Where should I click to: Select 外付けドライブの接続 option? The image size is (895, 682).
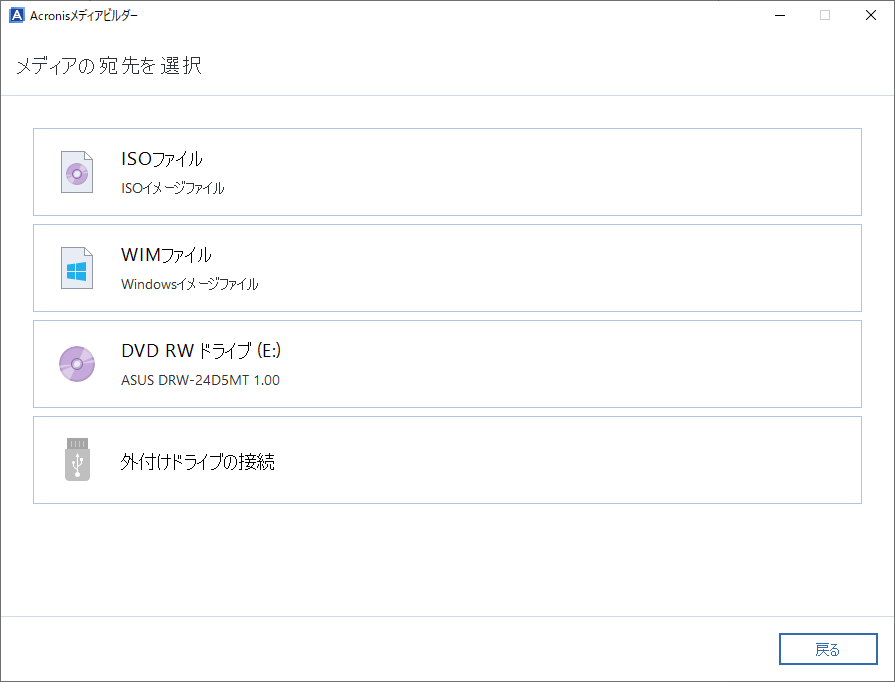pos(448,459)
